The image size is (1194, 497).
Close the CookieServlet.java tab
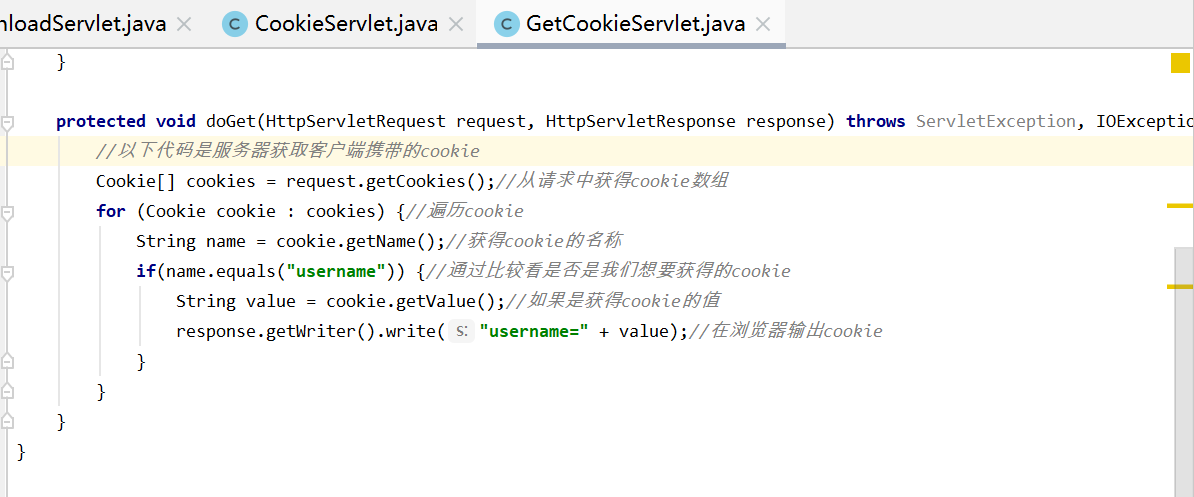[455, 24]
